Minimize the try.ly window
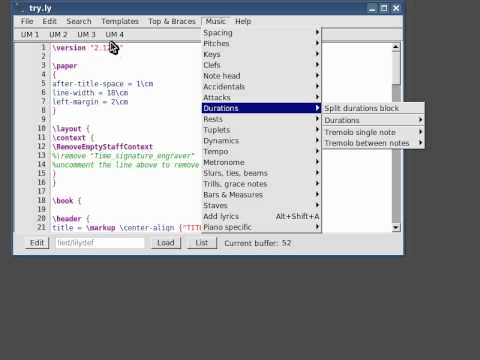The image size is (480, 360). tap(372, 8)
